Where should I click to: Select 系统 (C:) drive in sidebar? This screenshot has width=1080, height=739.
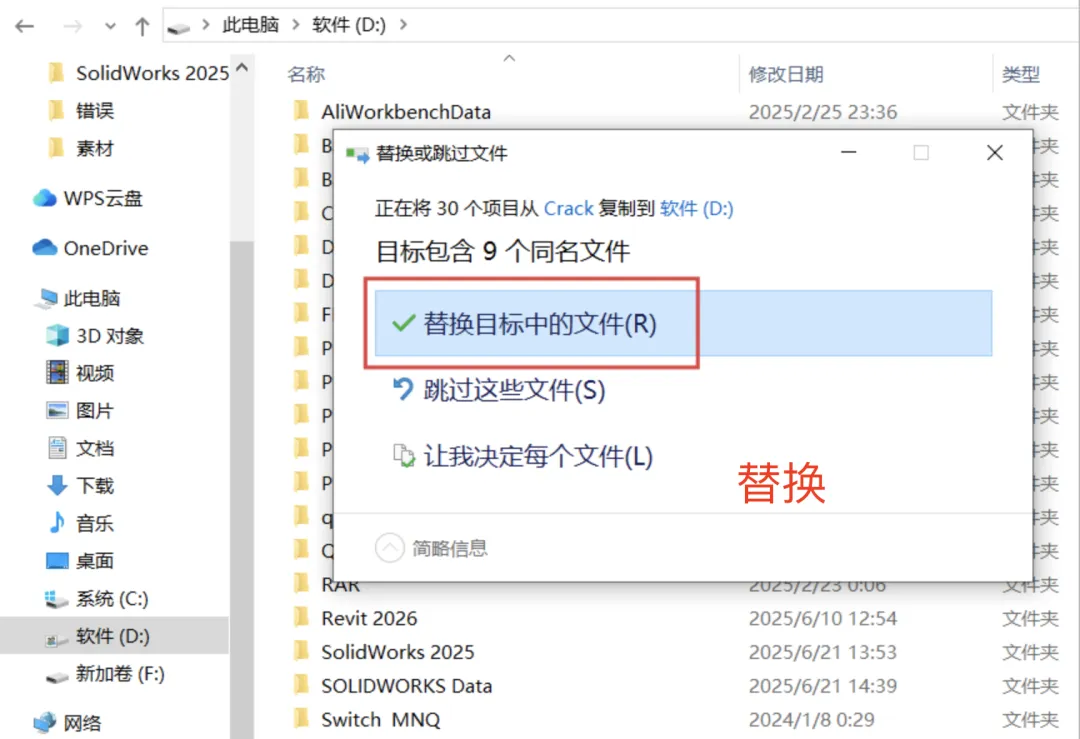96,599
